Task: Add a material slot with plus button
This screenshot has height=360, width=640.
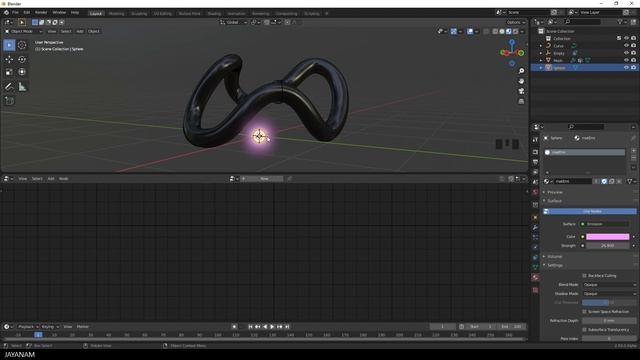Action: pyautogui.click(x=633, y=151)
